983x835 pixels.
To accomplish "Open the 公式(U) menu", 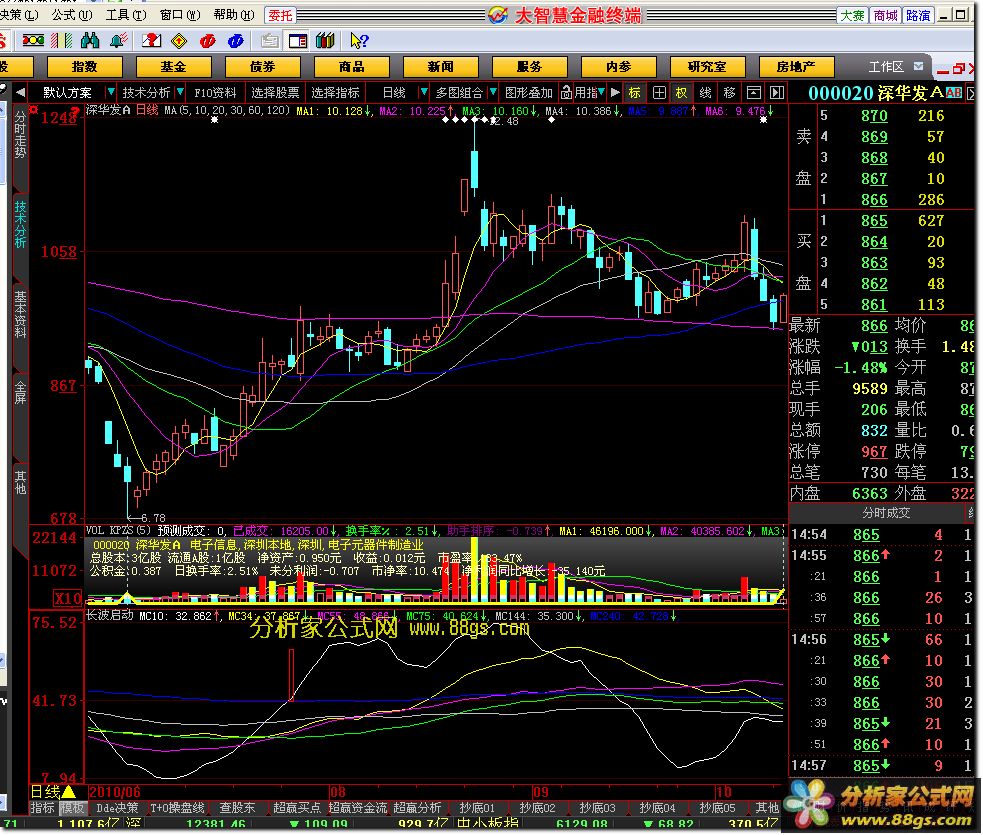I will [x=71, y=14].
